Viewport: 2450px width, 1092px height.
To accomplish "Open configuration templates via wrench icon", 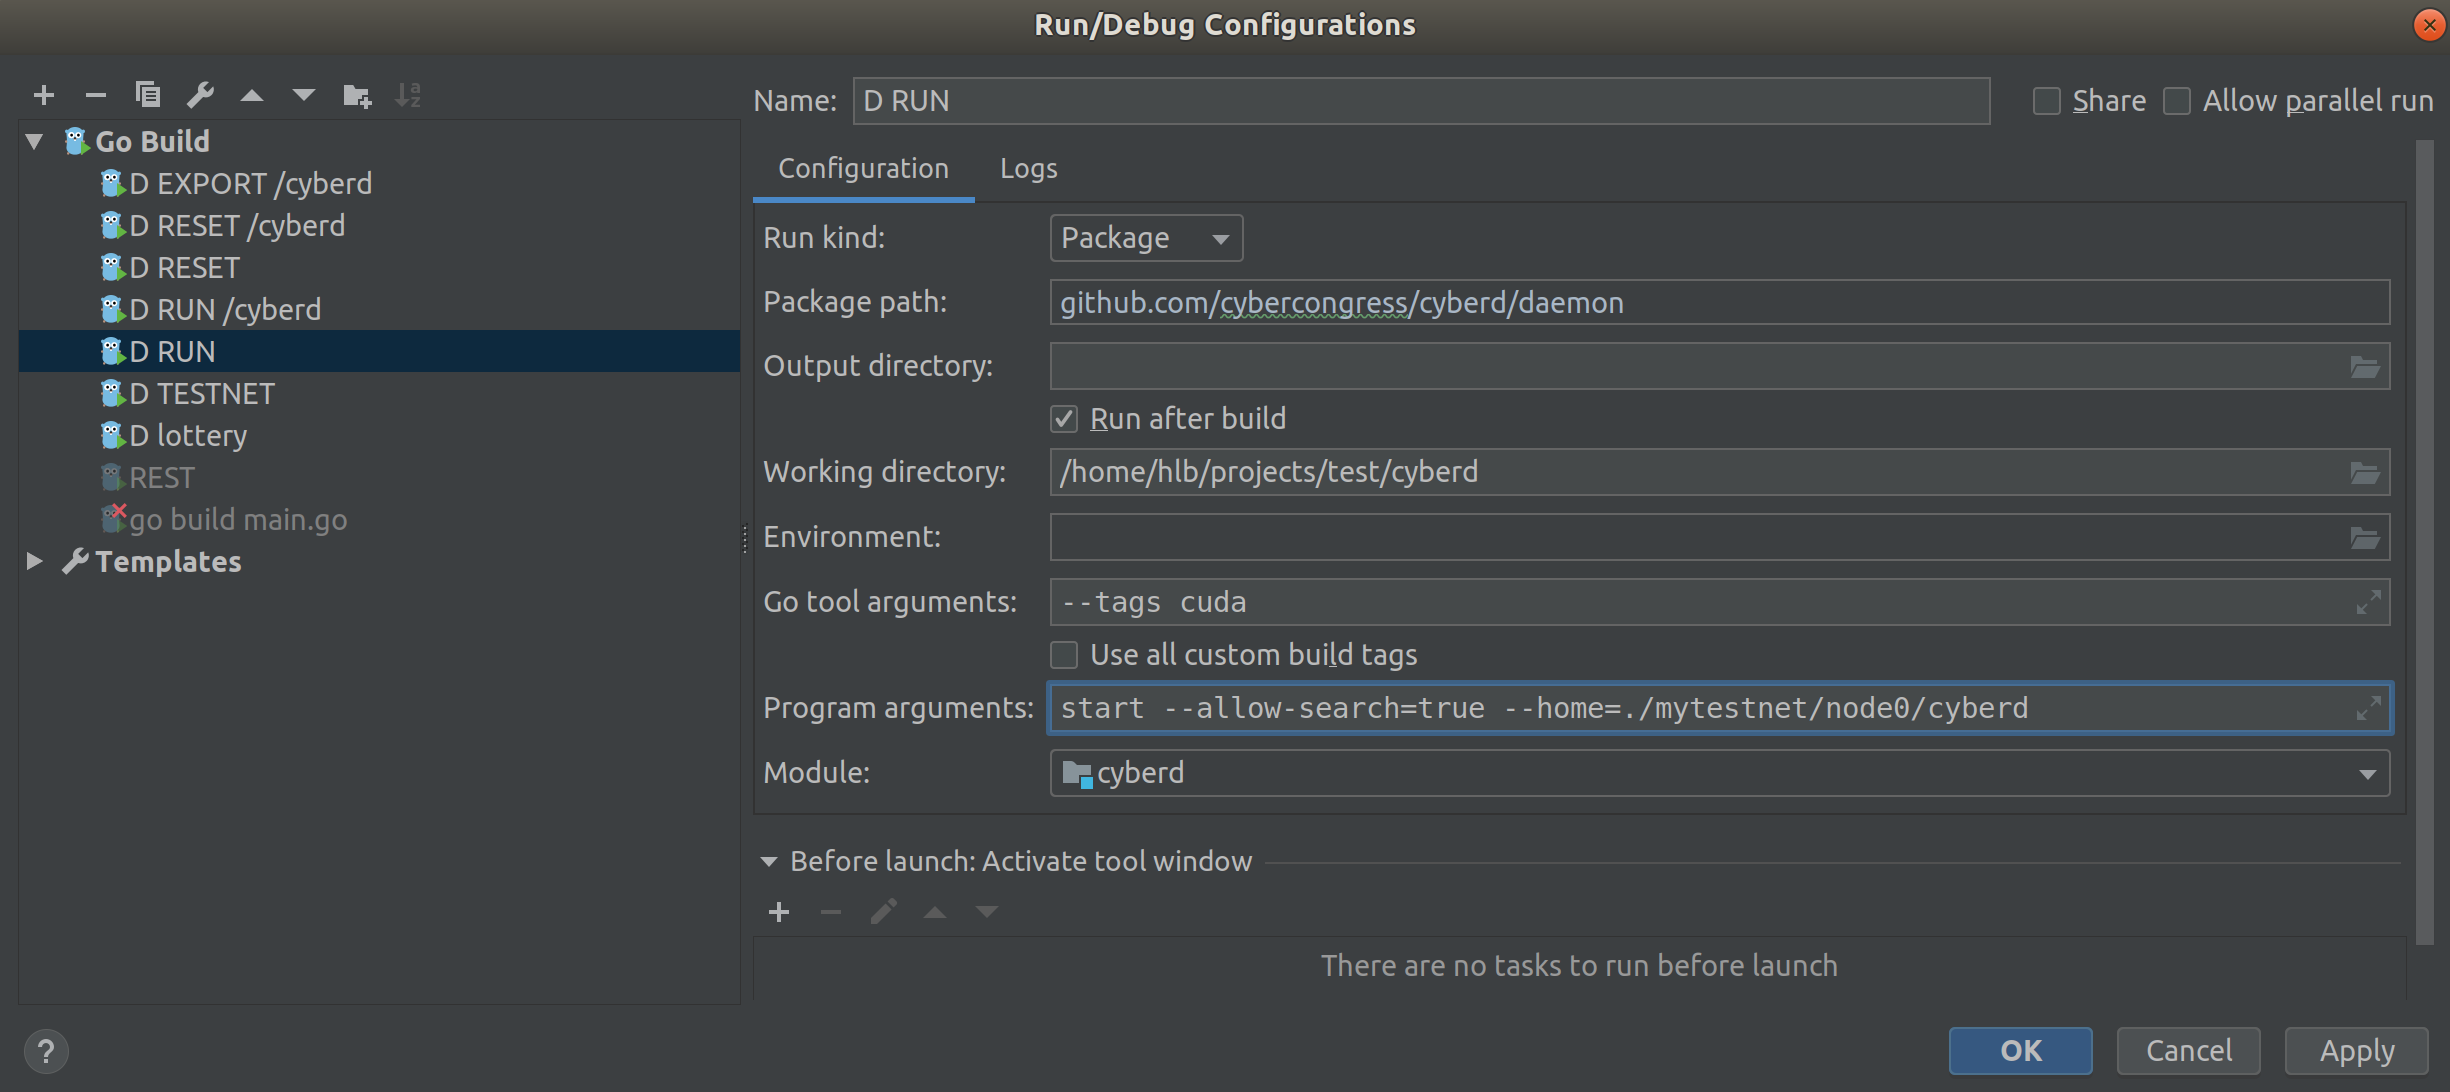I will click(200, 95).
